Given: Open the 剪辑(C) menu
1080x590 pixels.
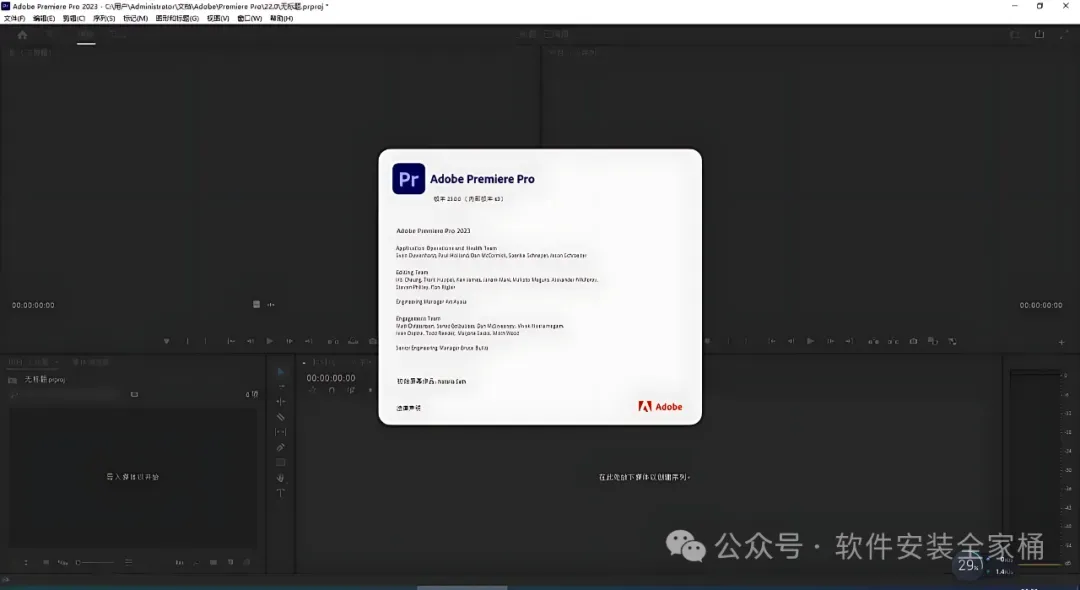Looking at the screenshot, I should [74, 19].
